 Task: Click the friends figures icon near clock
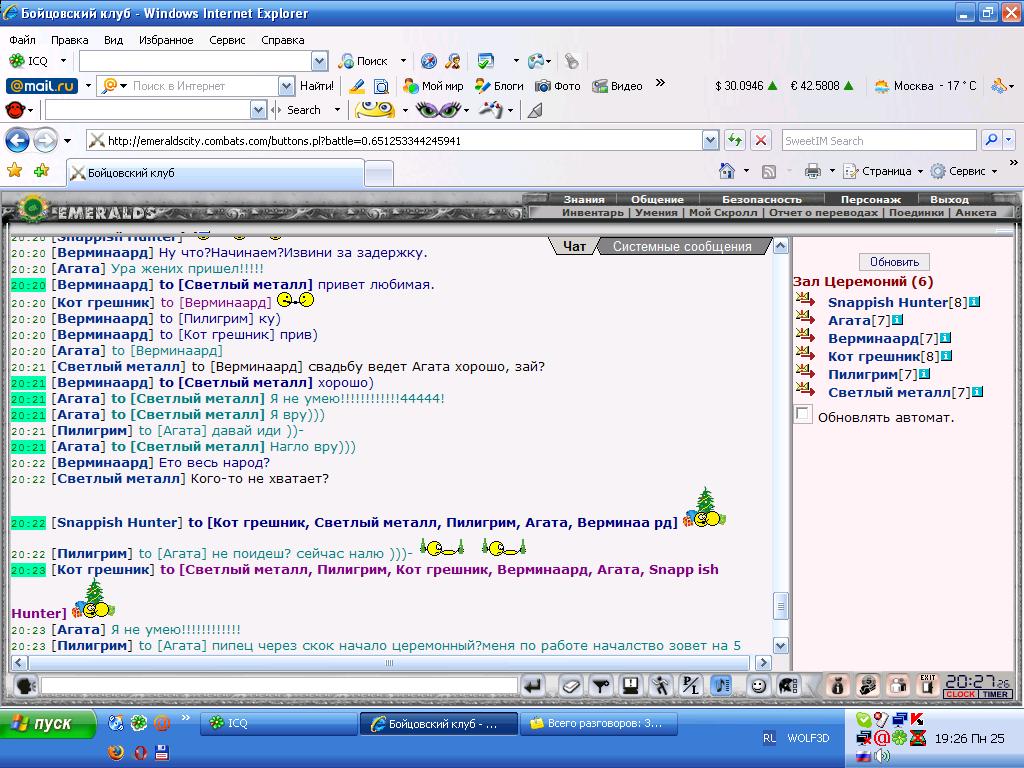[899, 686]
